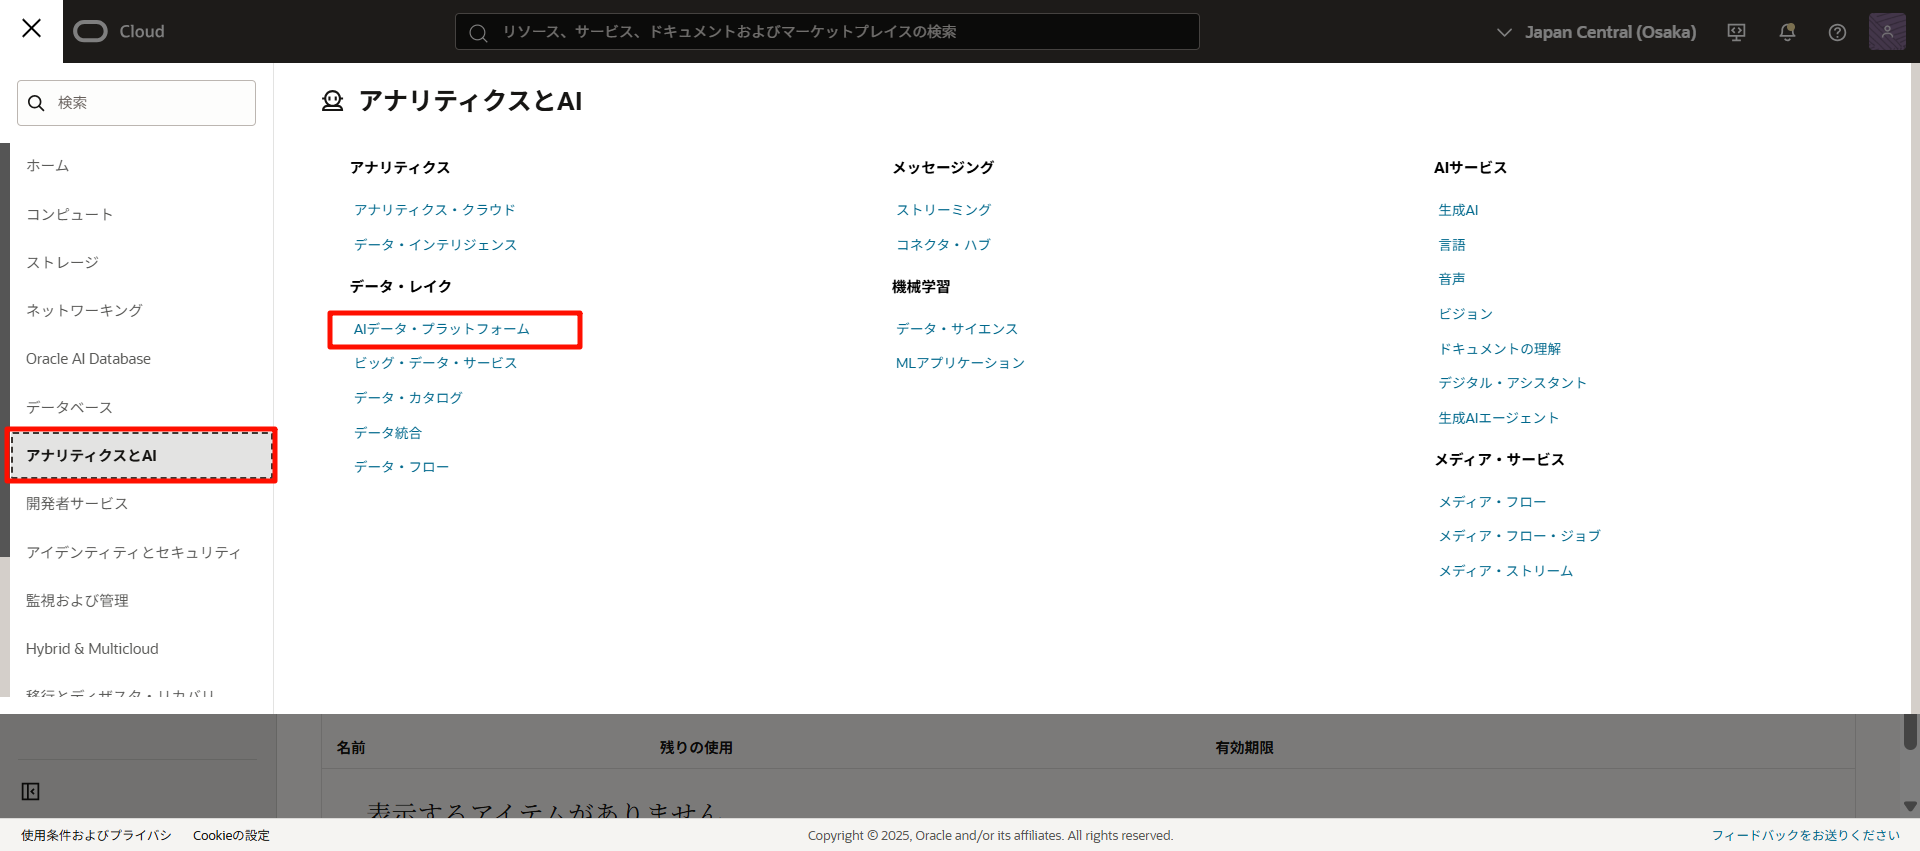This screenshot has width=1920, height=851.
Task: Open メディア・ストリーム link
Action: tap(1505, 571)
